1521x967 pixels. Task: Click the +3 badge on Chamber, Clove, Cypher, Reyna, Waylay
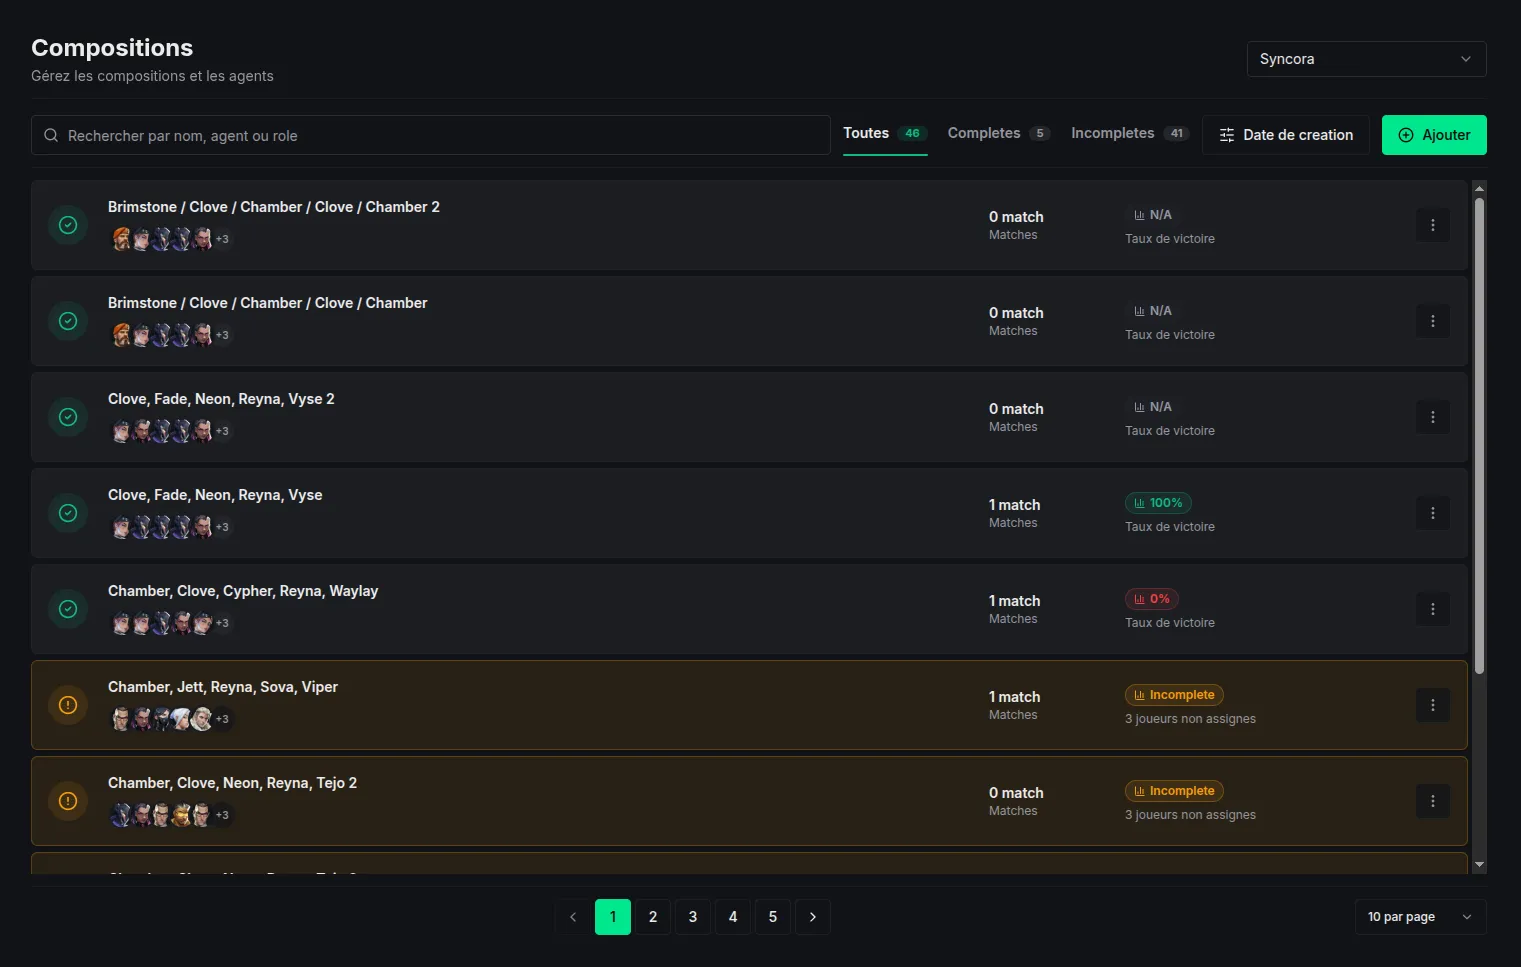tap(222, 623)
